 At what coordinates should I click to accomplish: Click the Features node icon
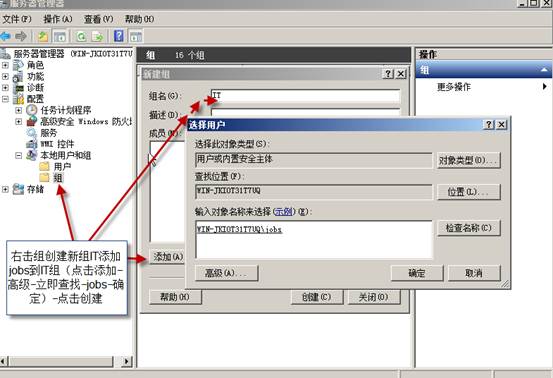pos(18,77)
